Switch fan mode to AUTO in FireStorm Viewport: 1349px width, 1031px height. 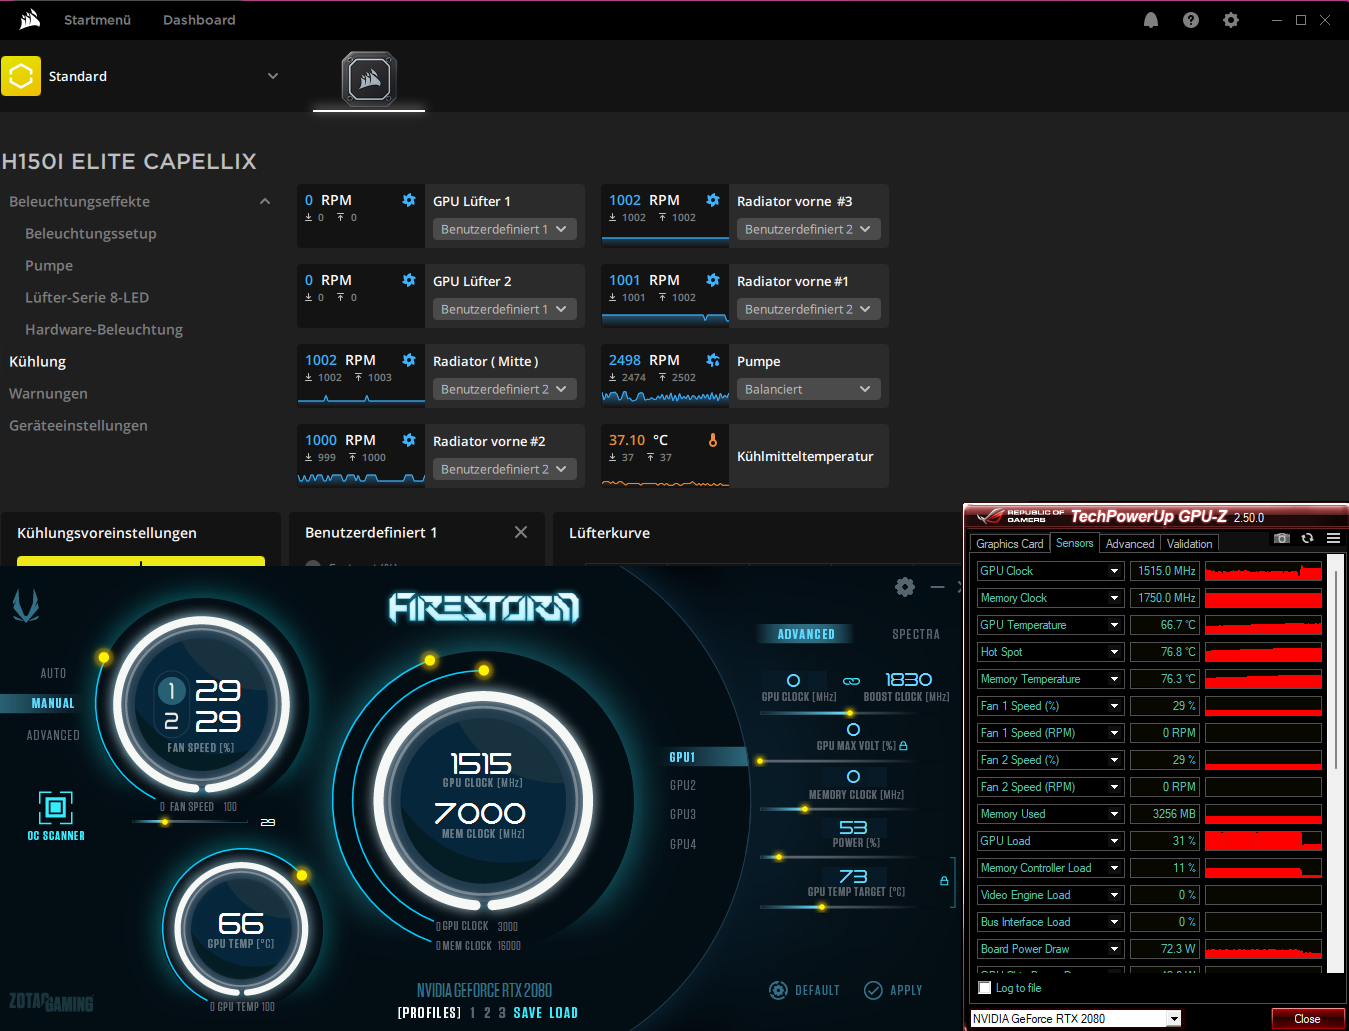click(53, 673)
